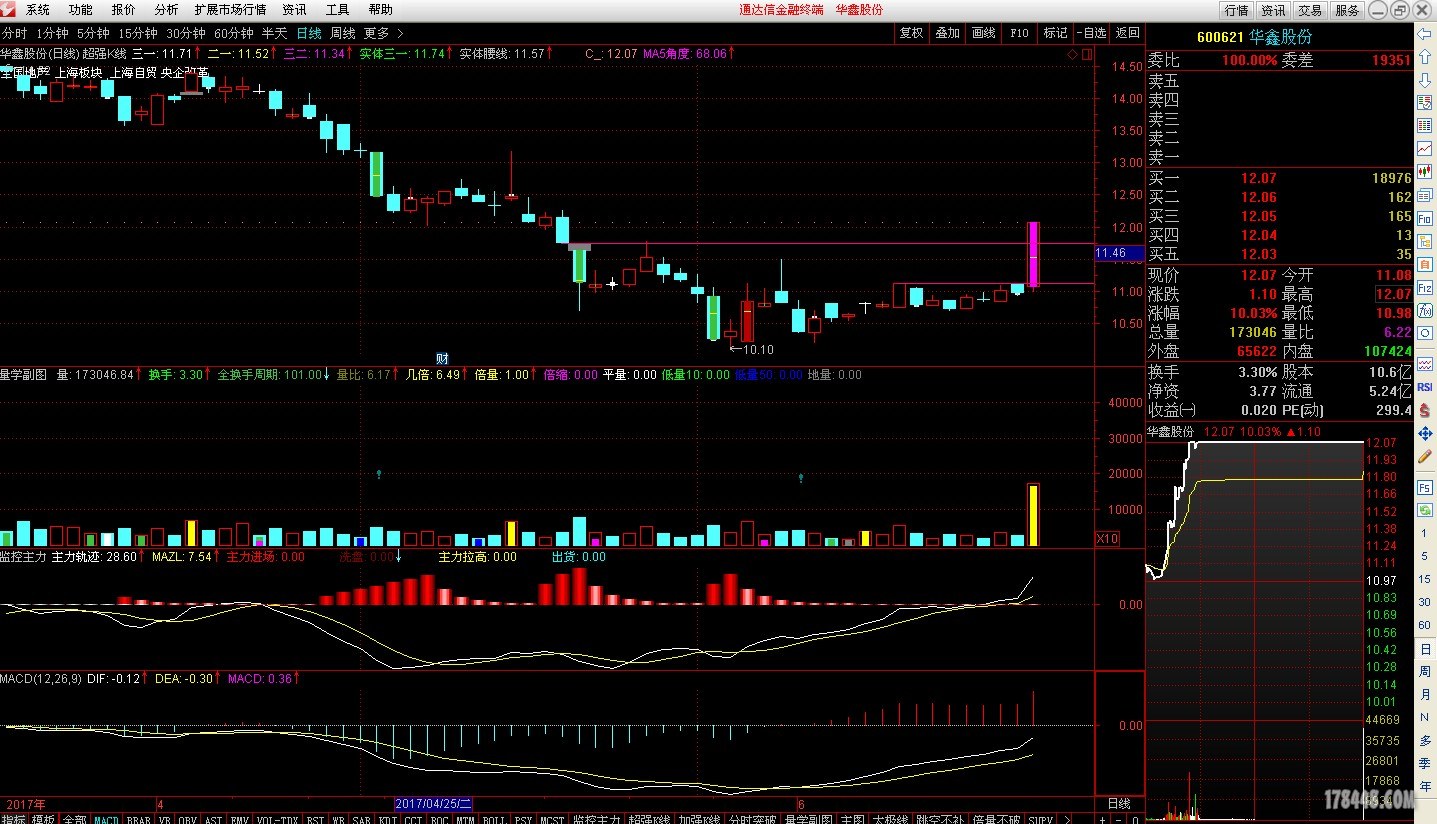Click the 2017/04/25 date marker on timeline
The height and width of the screenshot is (824, 1437).
(x=434, y=803)
